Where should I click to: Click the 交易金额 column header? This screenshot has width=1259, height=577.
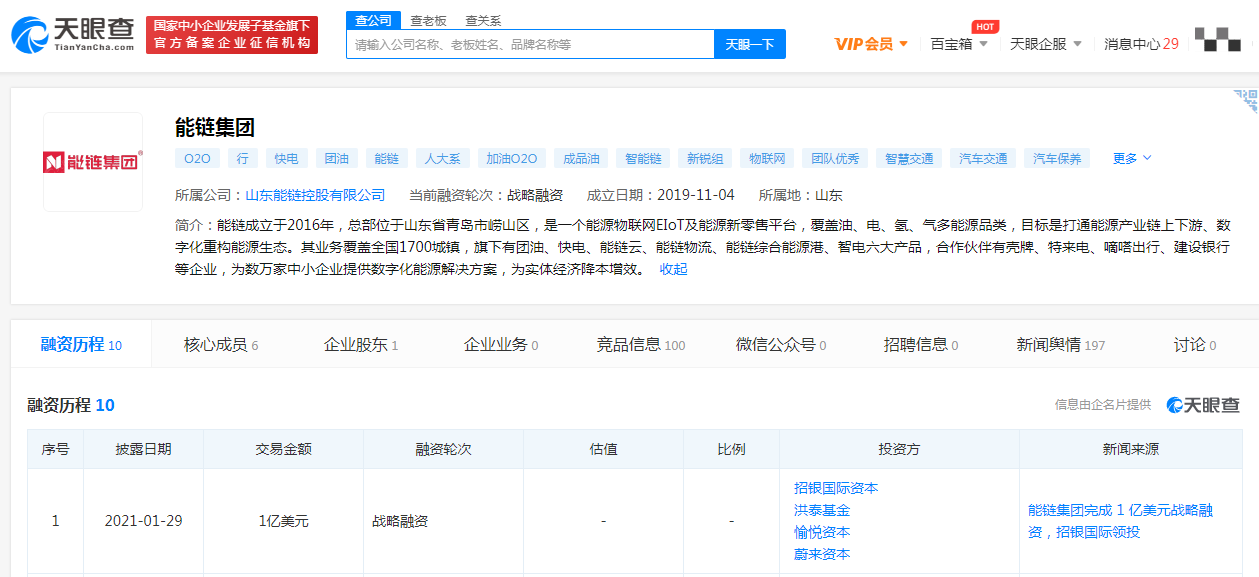coord(283,450)
